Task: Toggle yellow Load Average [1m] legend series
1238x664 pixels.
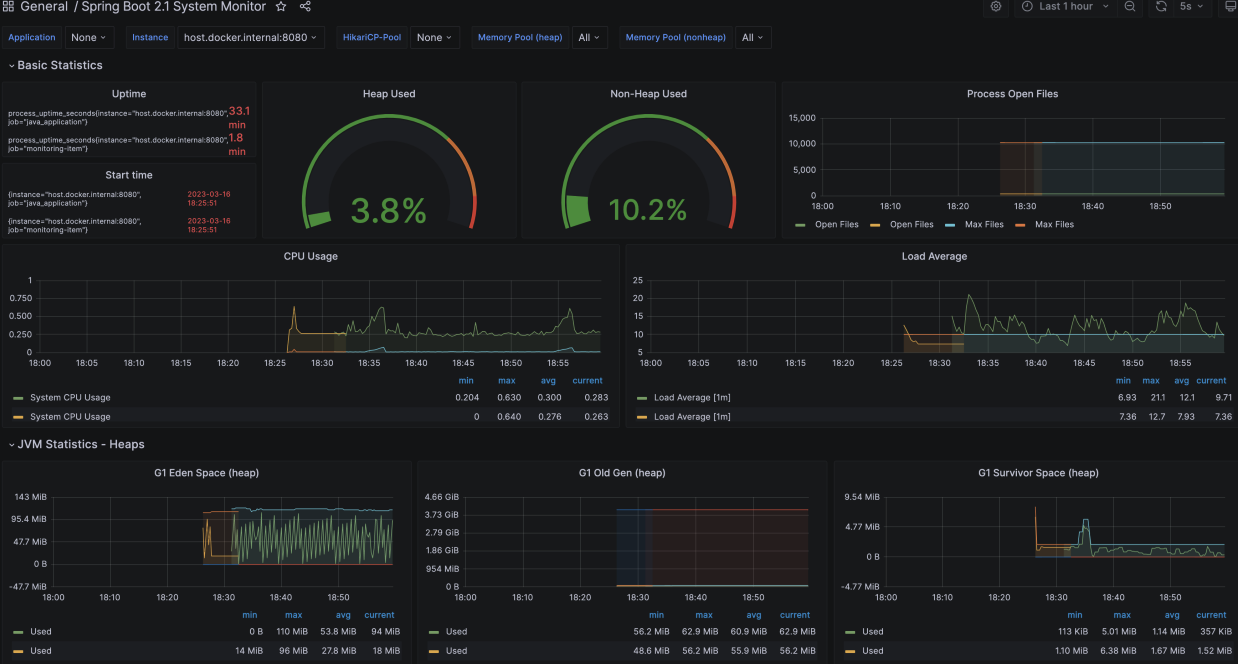Action: 692,417
